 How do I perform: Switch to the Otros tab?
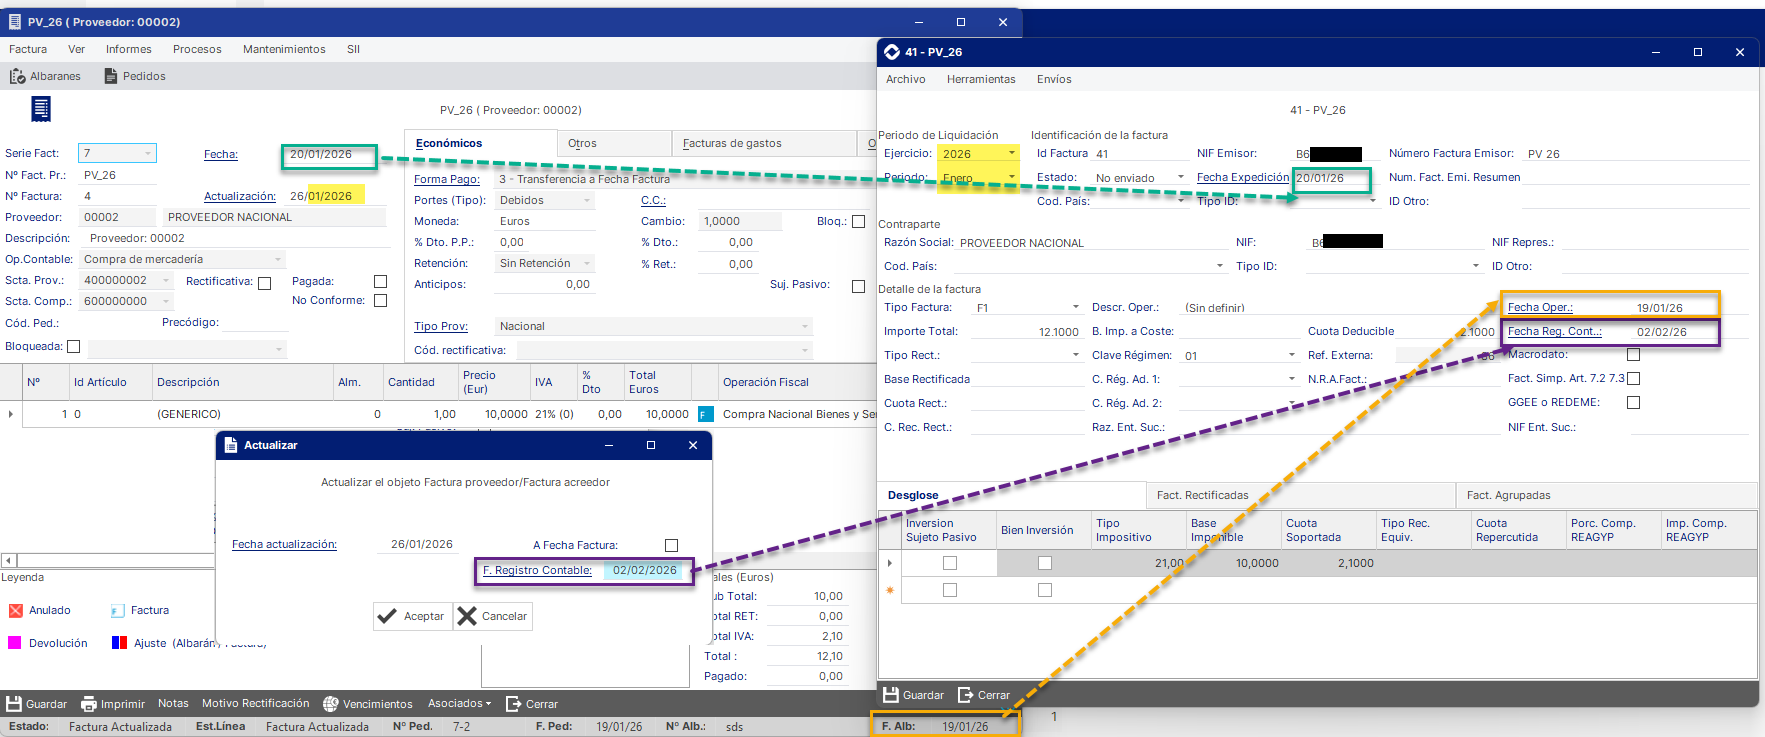(613, 143)
